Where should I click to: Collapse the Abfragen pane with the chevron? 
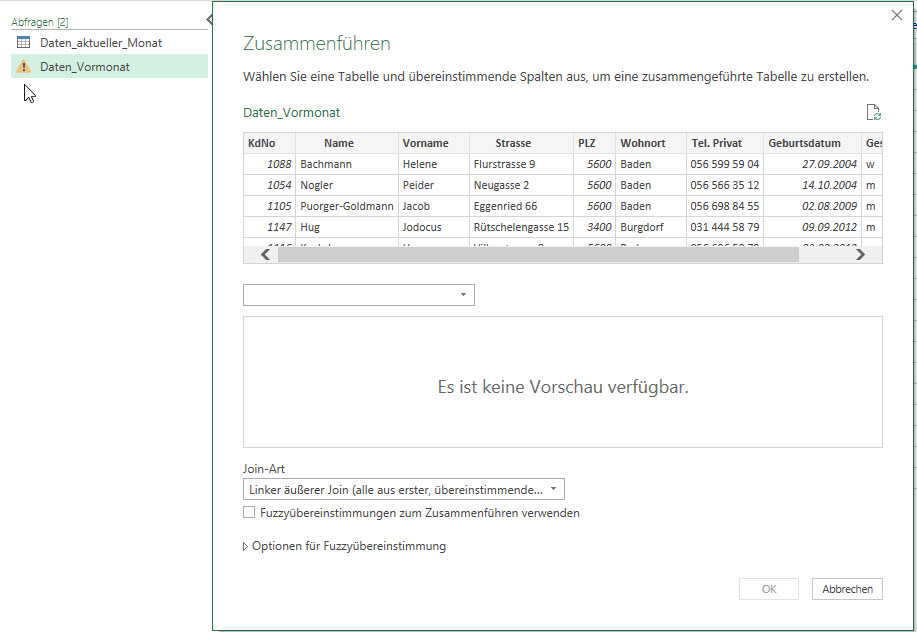pyautogui.click(x=209, y=20)
